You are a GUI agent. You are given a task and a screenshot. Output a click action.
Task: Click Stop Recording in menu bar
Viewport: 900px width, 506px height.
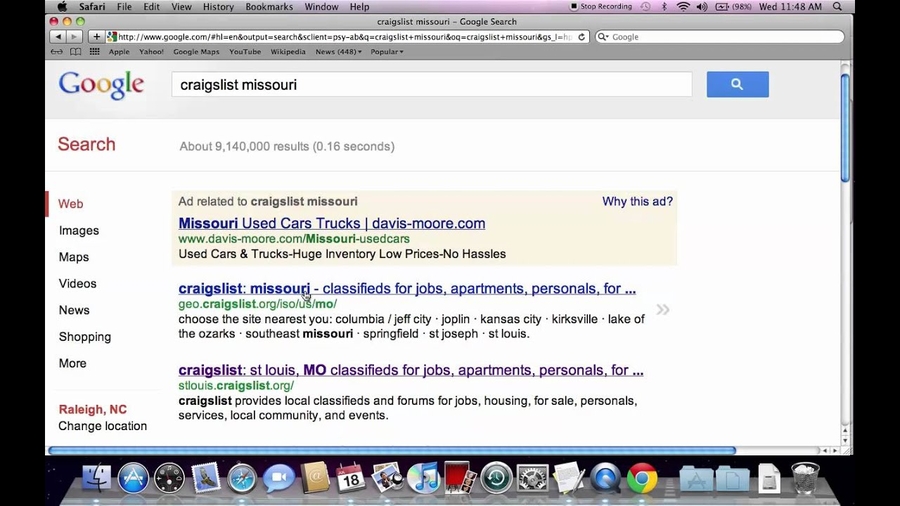pyautogui.click(x=600, y=7)
